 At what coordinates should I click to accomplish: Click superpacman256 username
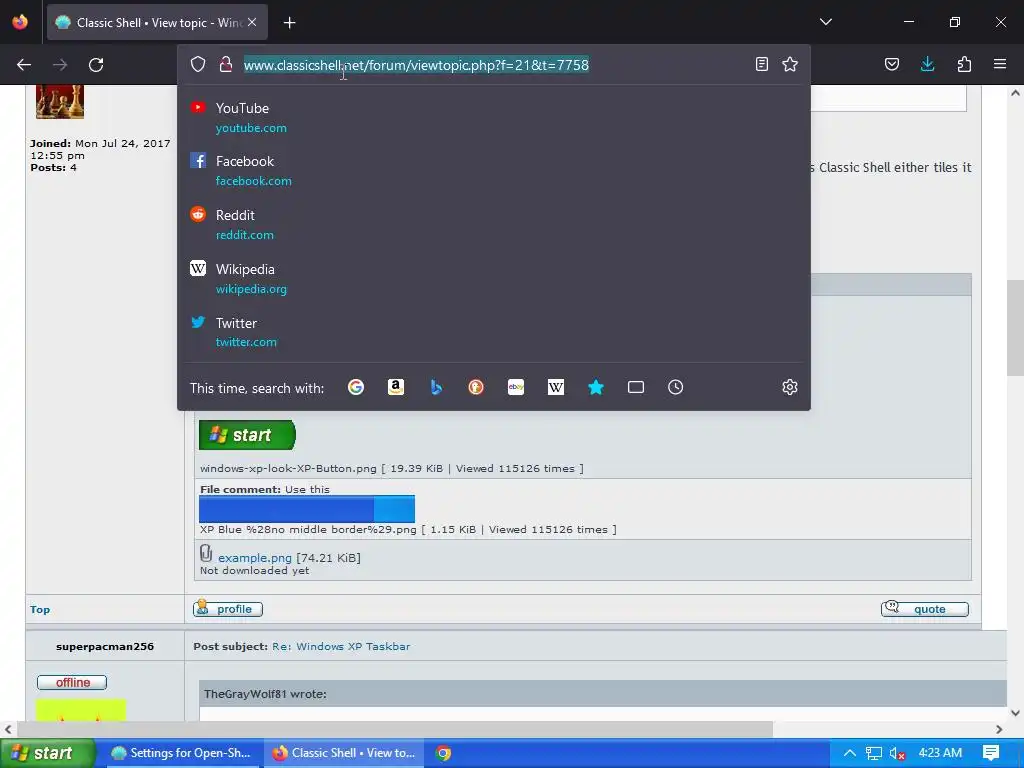pyautogui.click(x=105, y=647)
